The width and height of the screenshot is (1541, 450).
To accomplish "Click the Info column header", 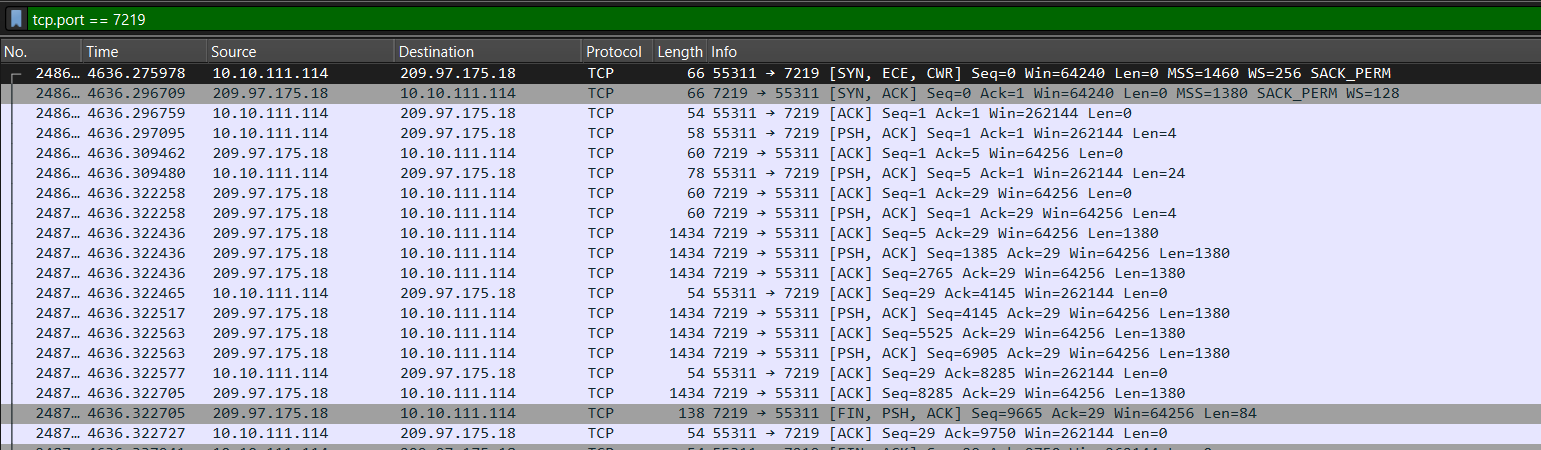I will coord(1100,52).
